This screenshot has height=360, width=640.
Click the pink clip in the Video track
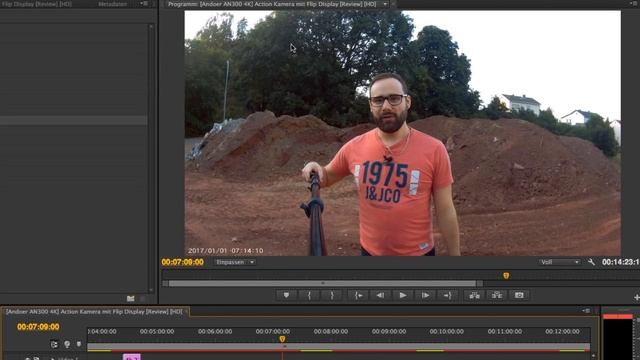[132, 357]
